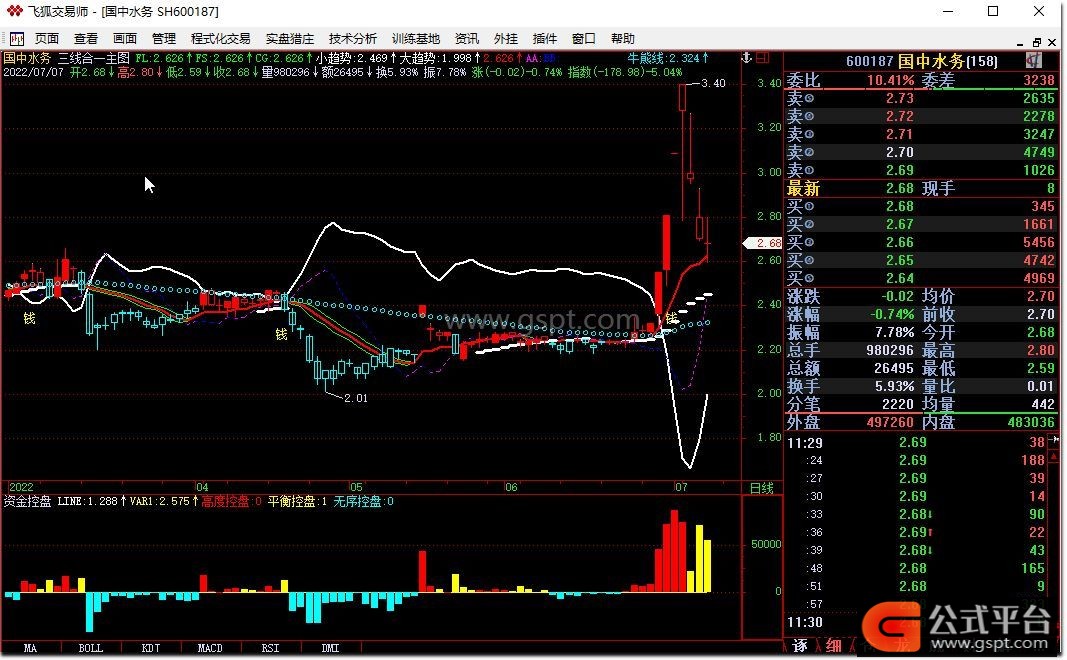Click the 卖 2.73 ask price row
This screenshot has width=1067, height=660.
pyautogui.click(x=921, y=98)
